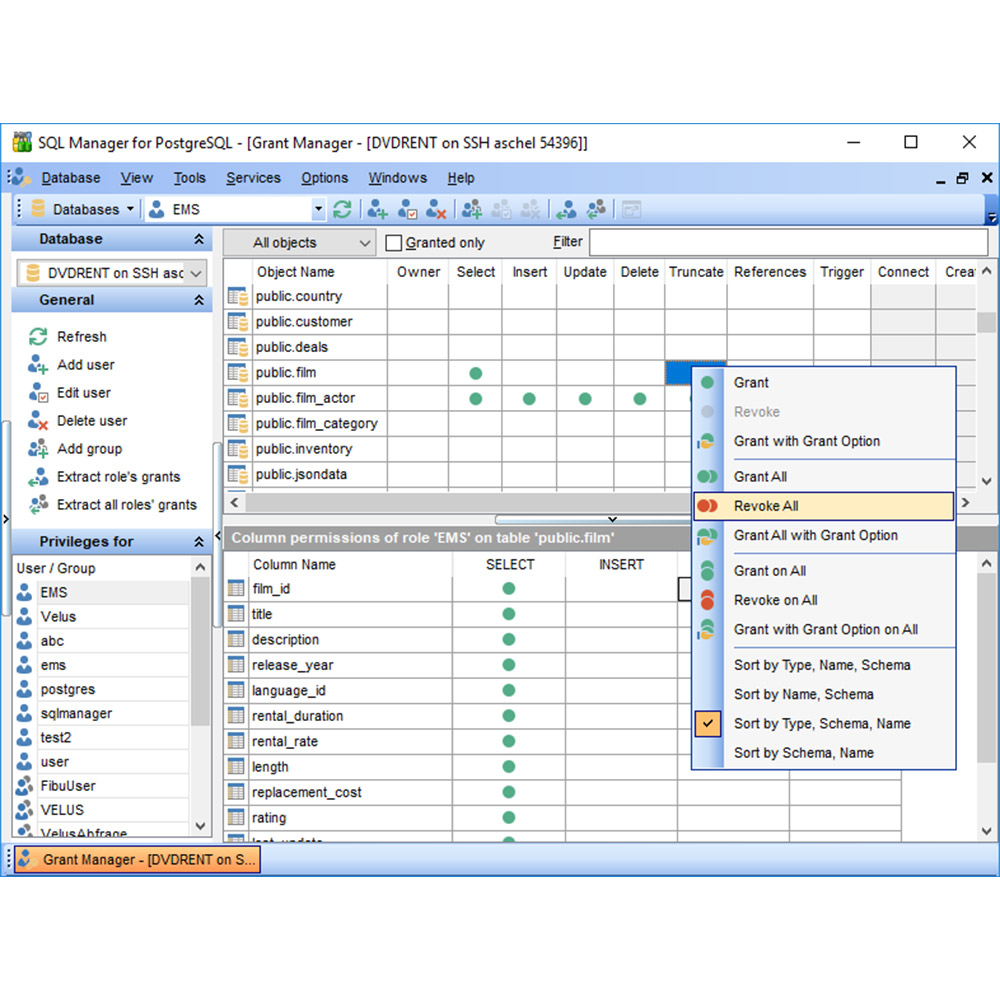The image size is (1000, 1000).
Task: Click the column permissions panel collapse arrow
Action: click(612, 519)
